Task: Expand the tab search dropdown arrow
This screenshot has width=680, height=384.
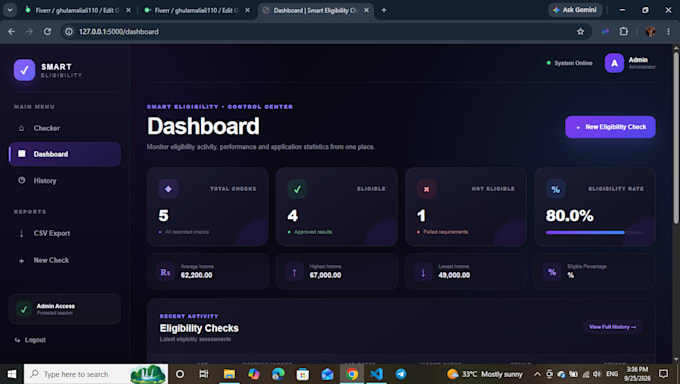Action: coord(10,10)
